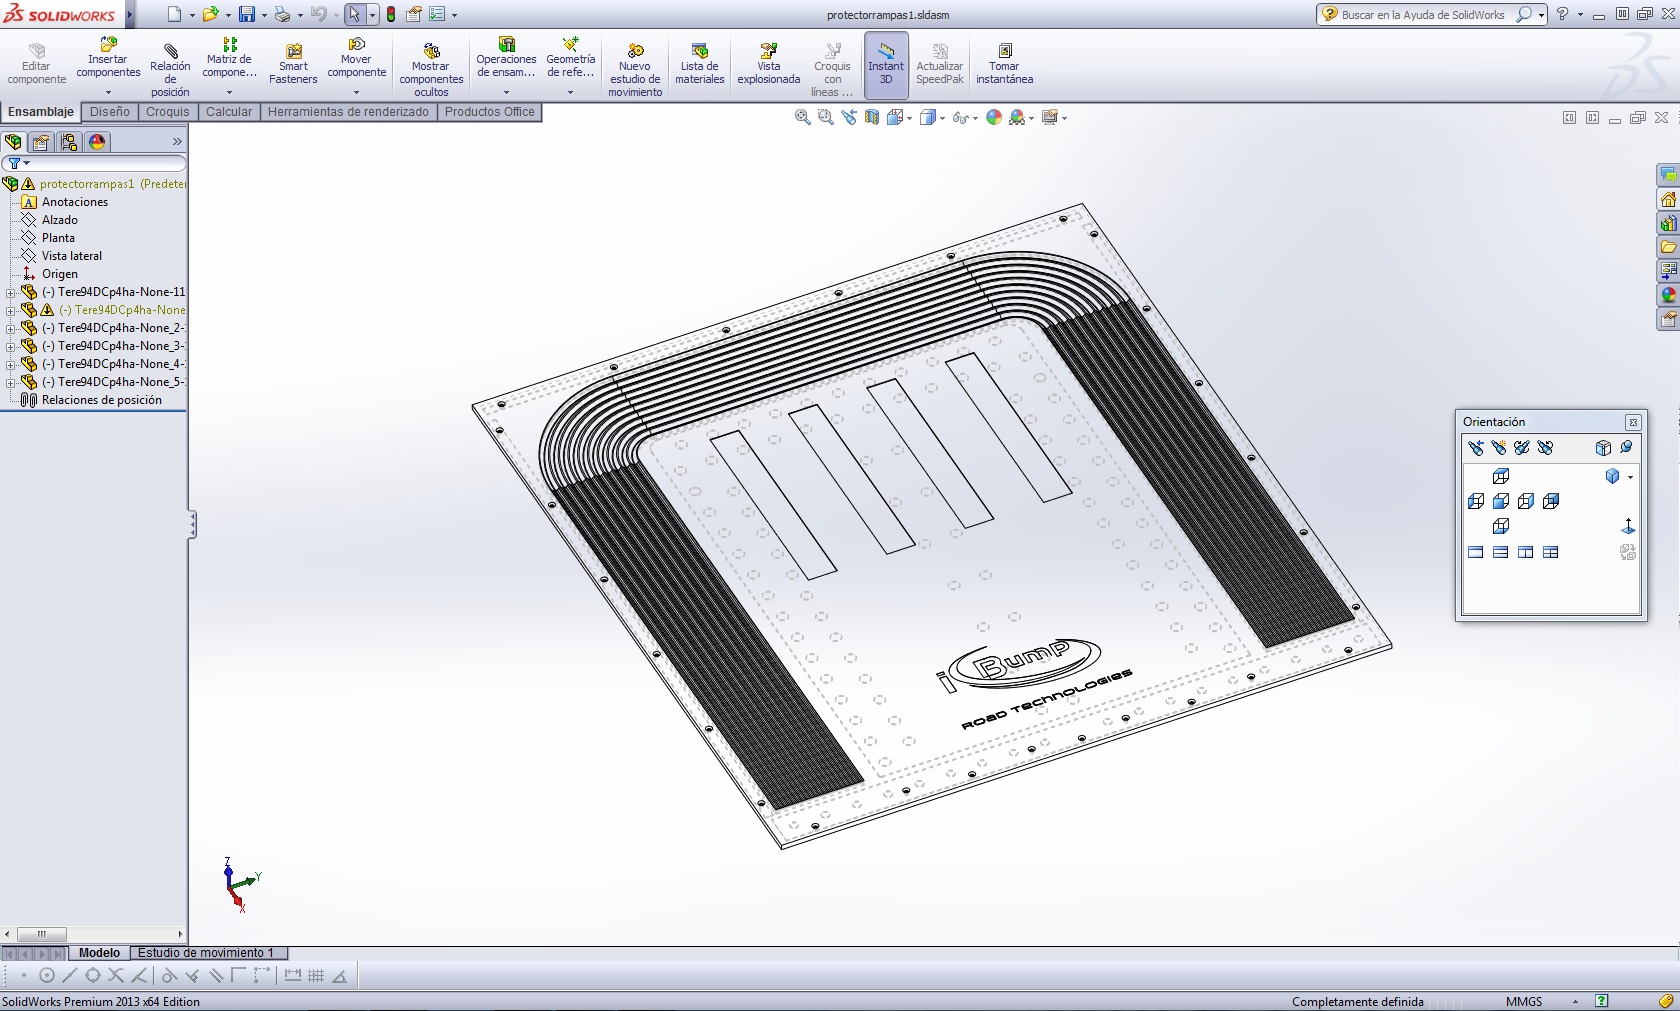
Task: Click the Rebuild traffic light icon
Action: click(x=391, y=14)
